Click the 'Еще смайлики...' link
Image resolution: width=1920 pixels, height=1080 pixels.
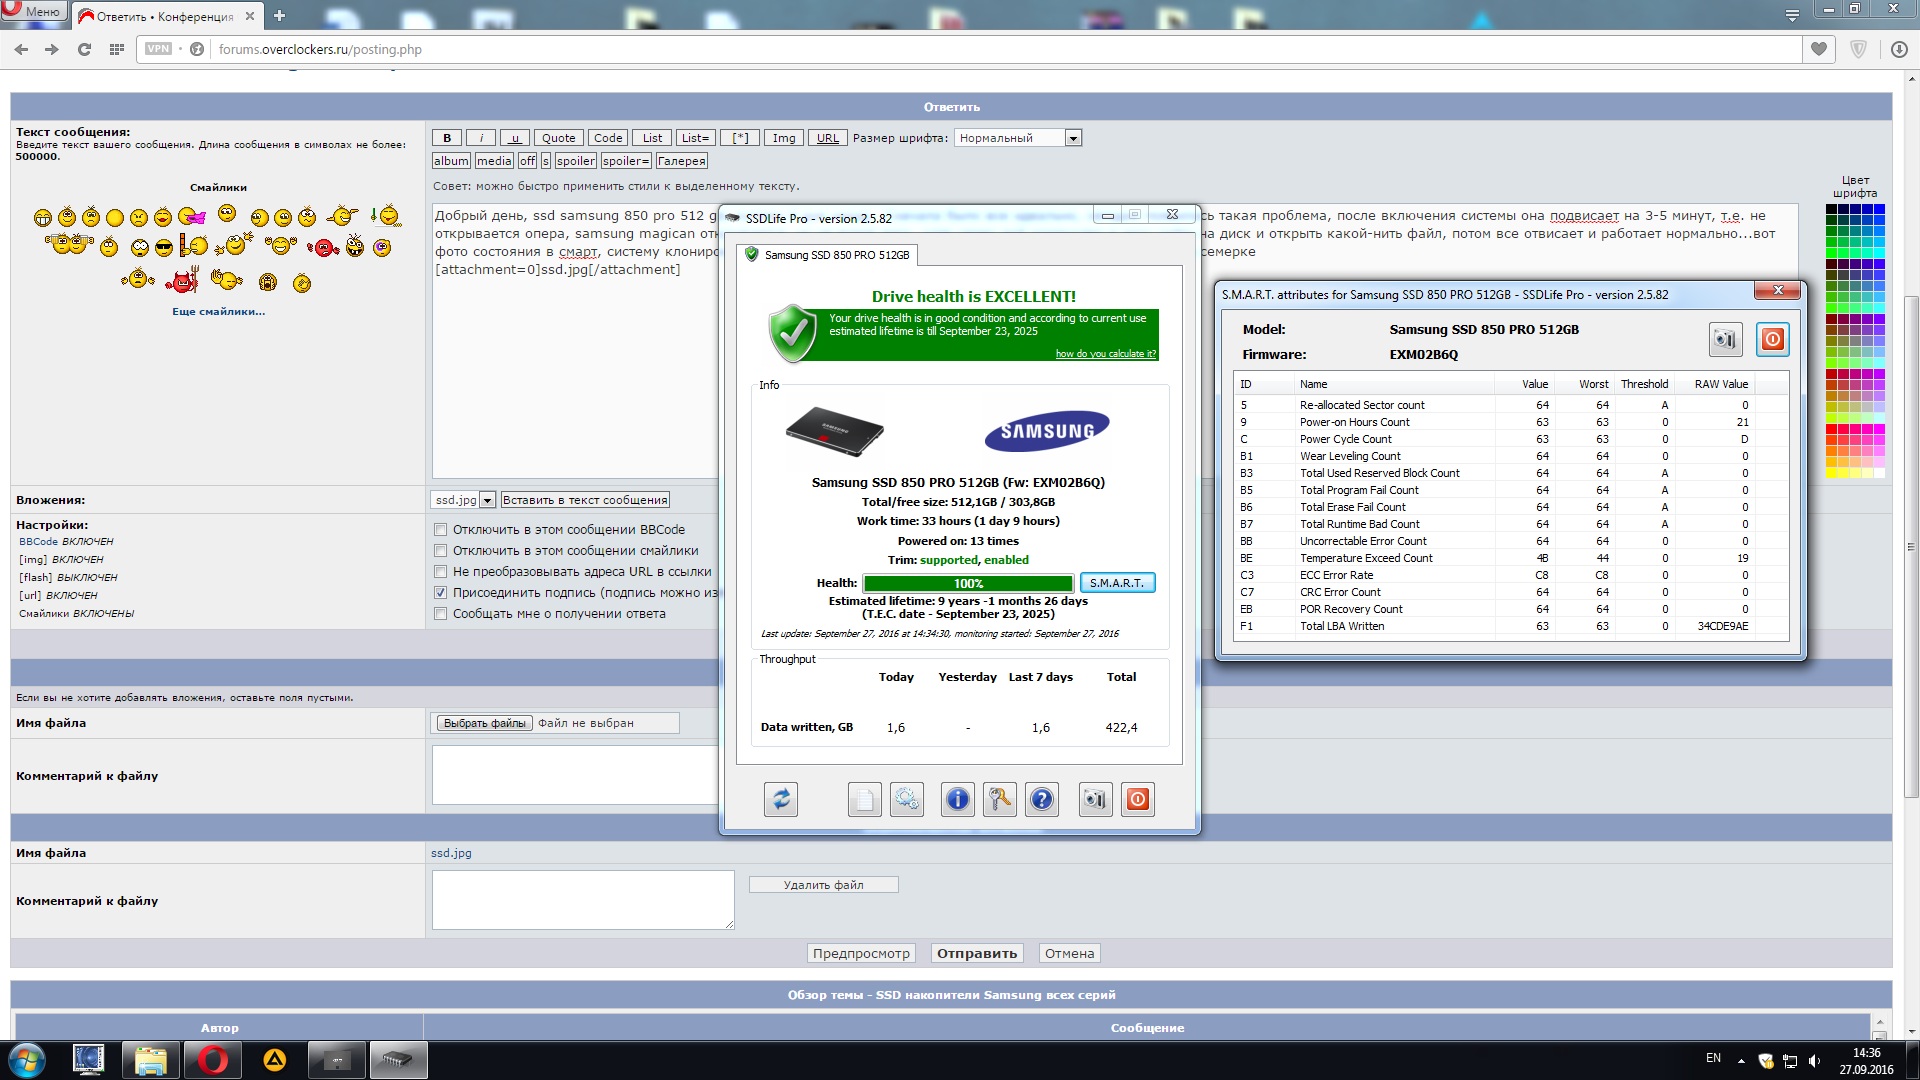point(218,312)
